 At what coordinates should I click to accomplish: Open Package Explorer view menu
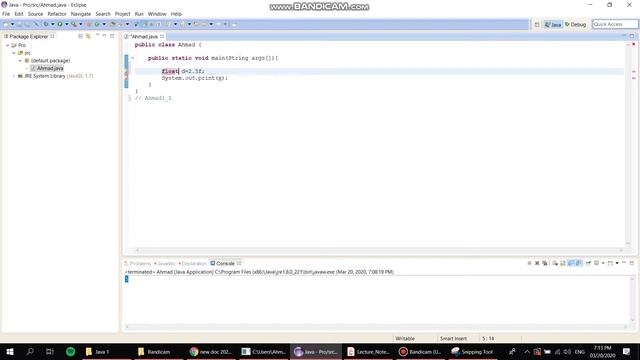tap(98, 35)
